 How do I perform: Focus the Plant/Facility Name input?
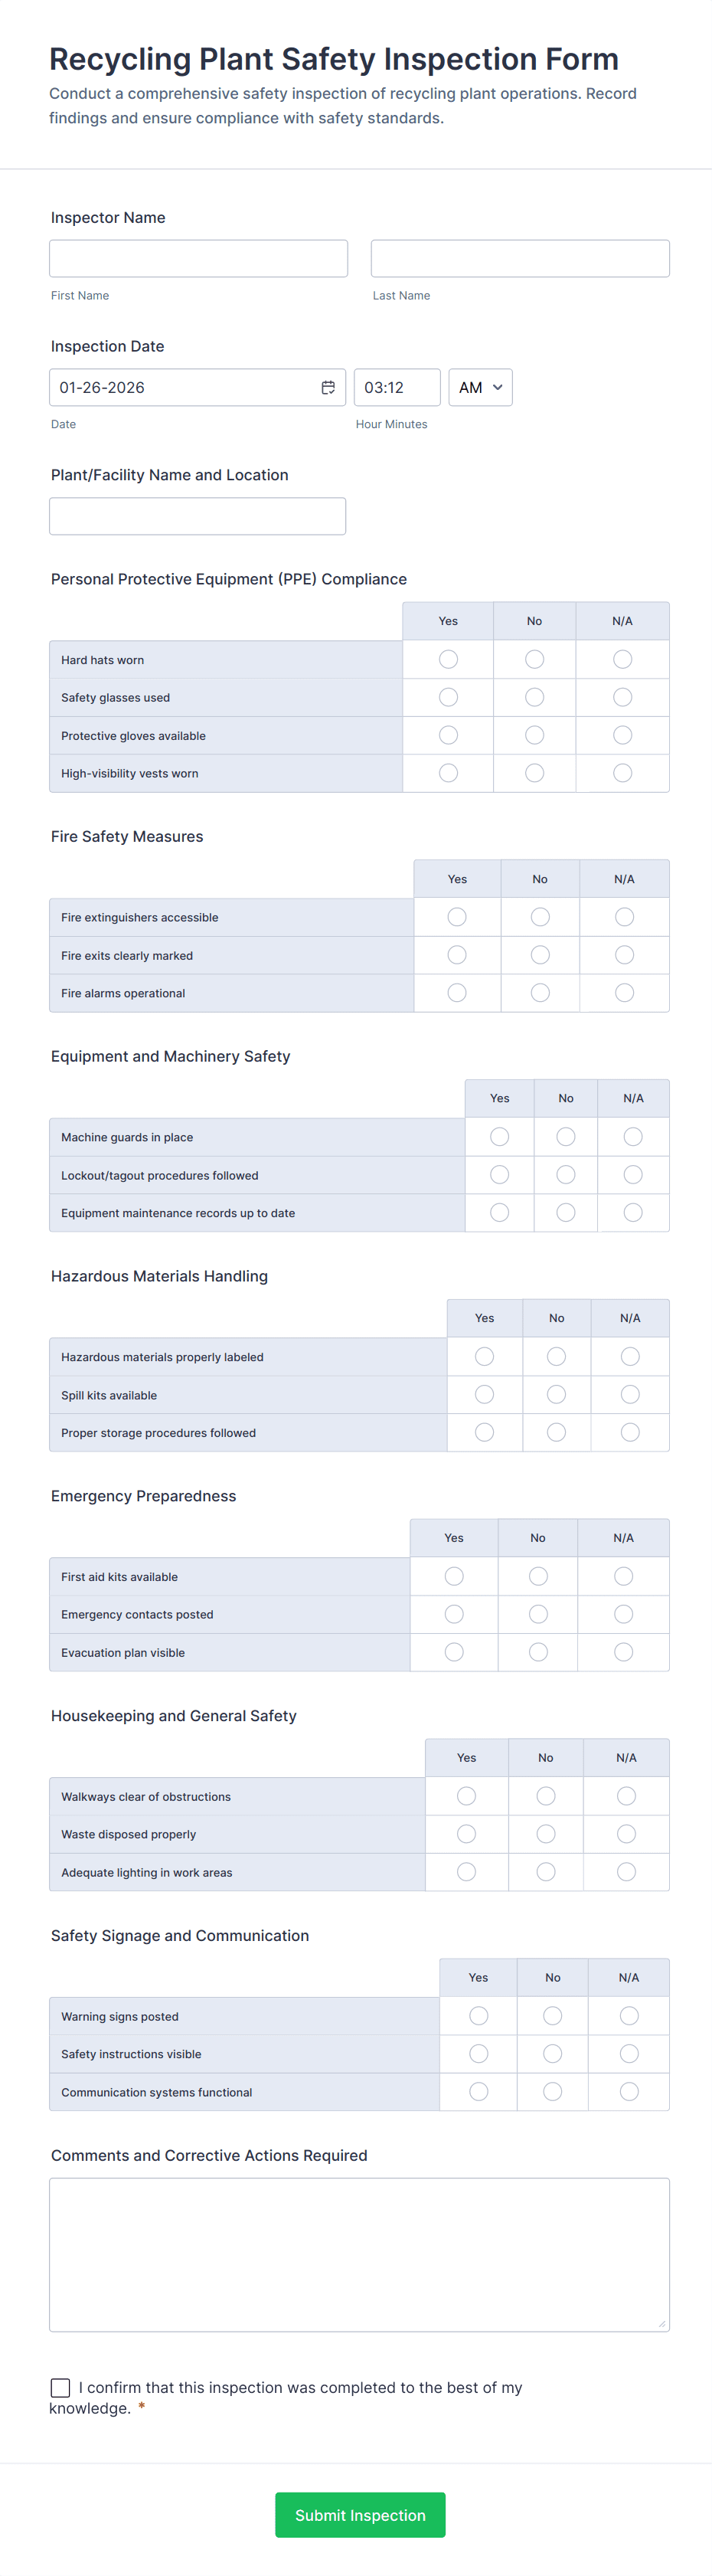click(x=197, y=516)
